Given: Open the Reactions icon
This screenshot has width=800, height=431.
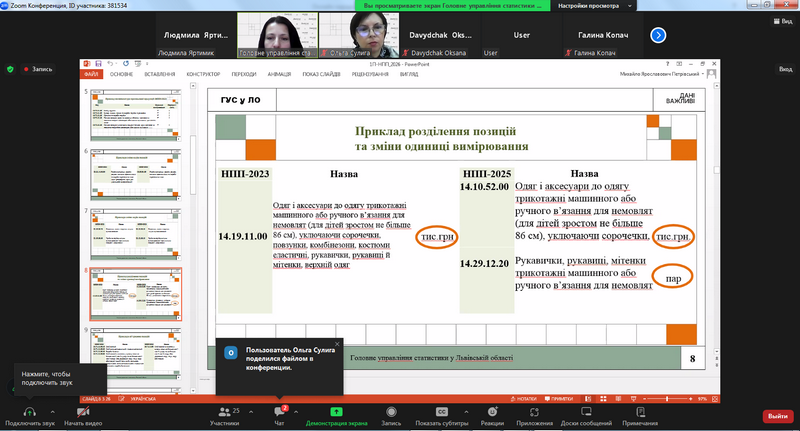Looking at the screenshot, I should (x=491, y=411).
